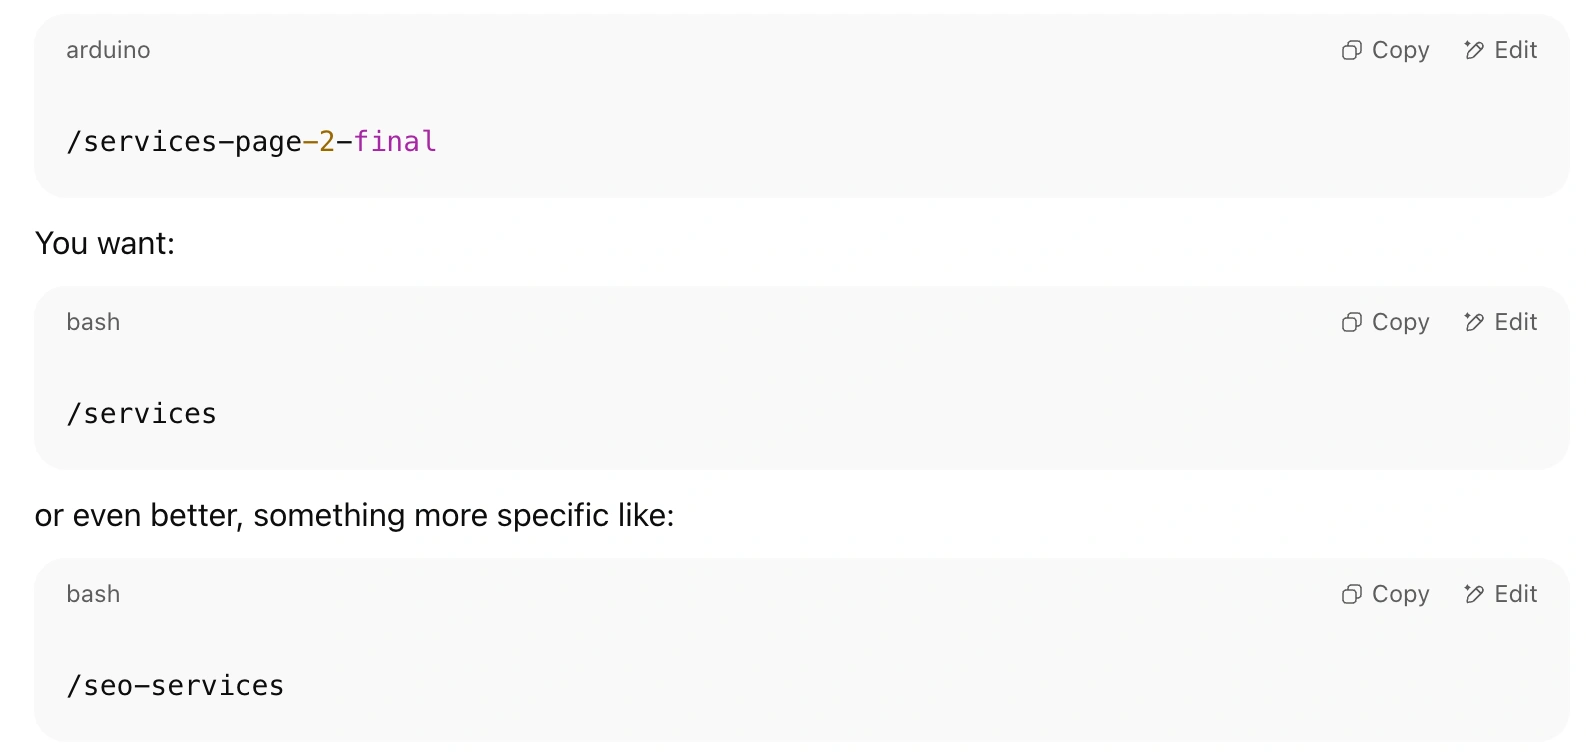Viewport: 1586px width, 756px height.
Task: Click Copy text beside the /seo-services snippet
Action: point(1400,595)
